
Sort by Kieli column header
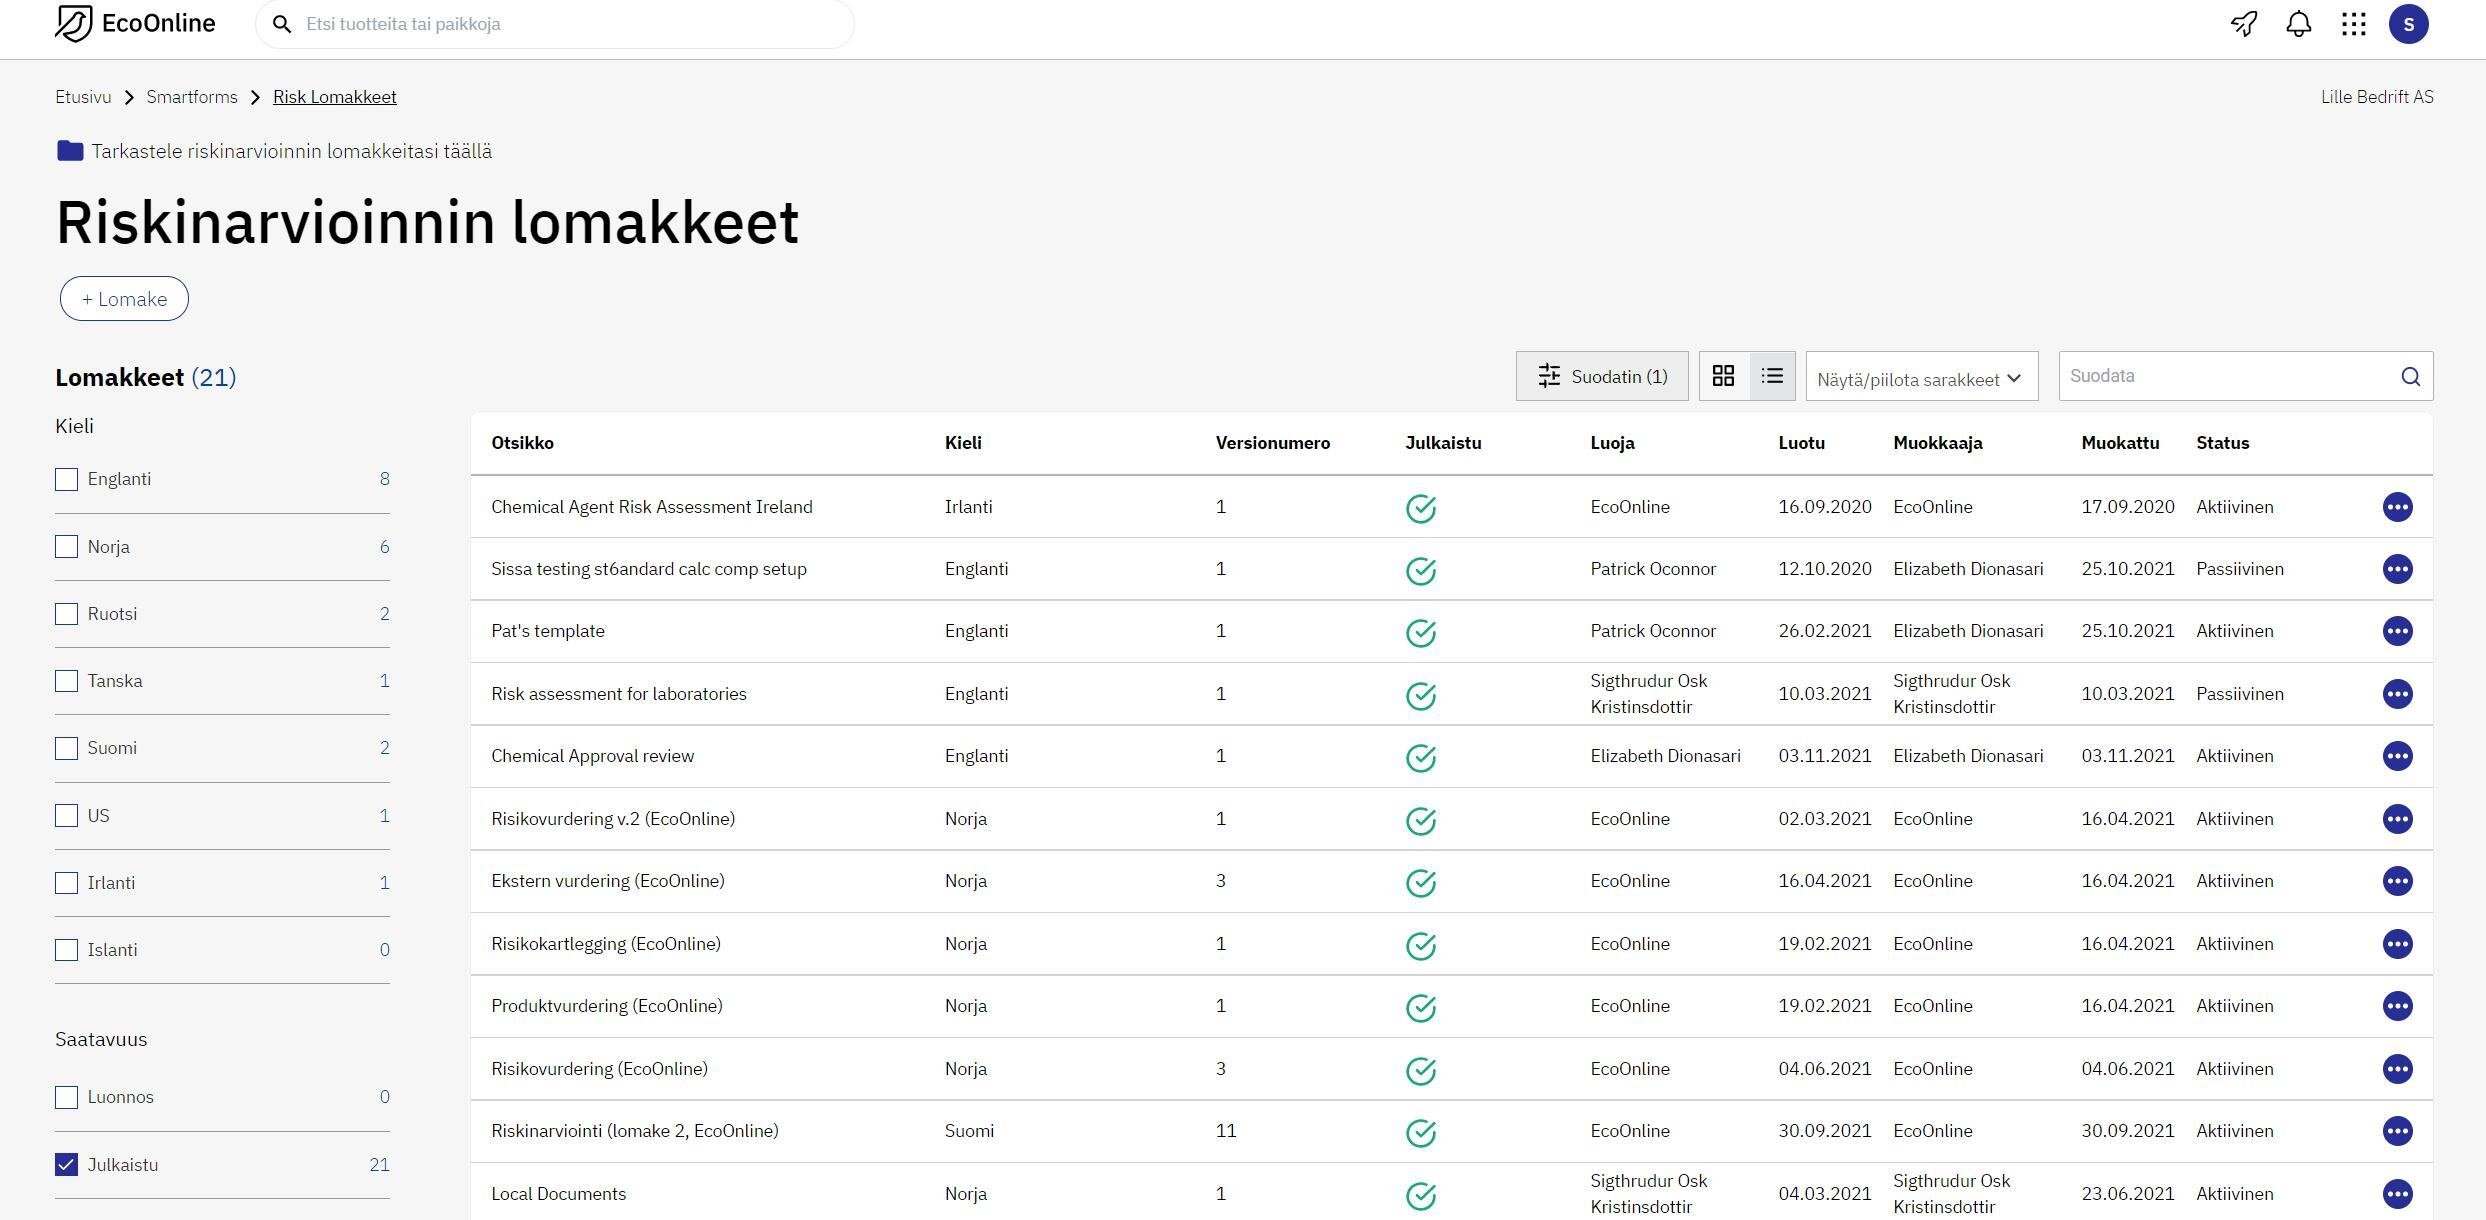(x=963, y=443)
